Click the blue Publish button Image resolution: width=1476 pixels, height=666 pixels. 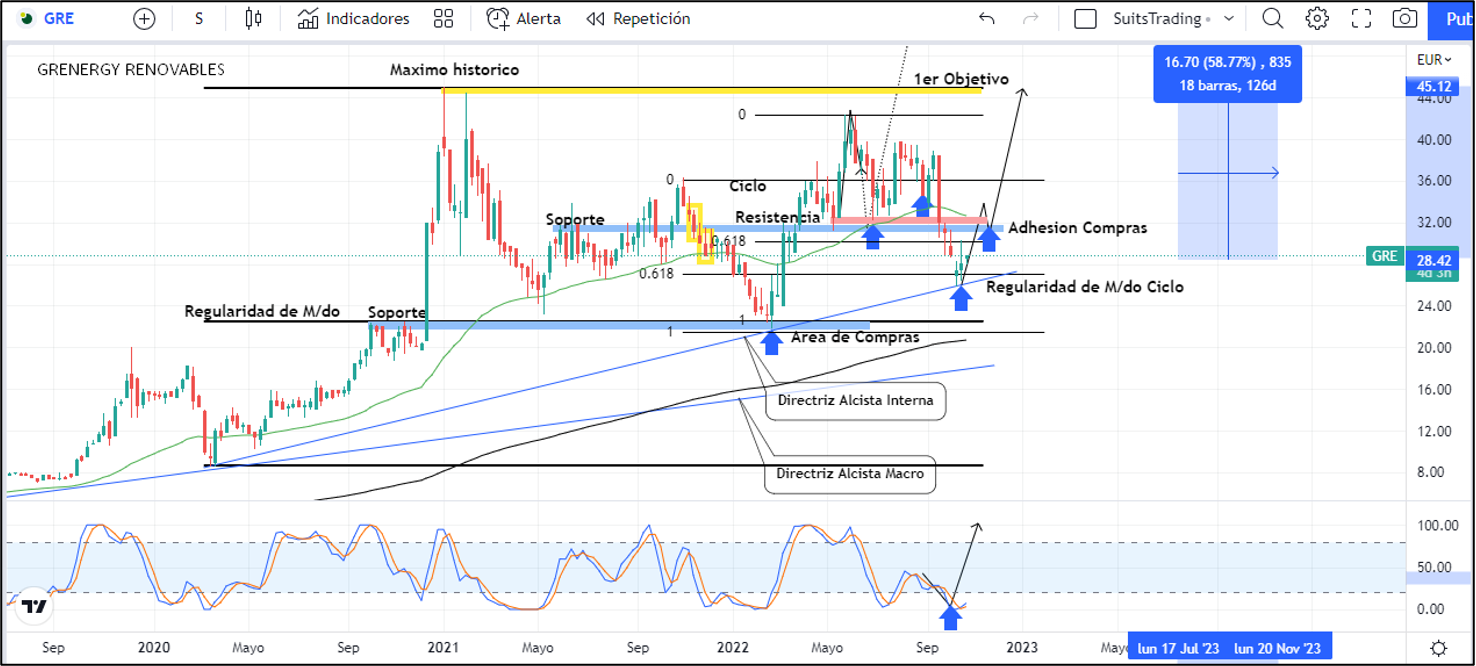point(1455,19)
